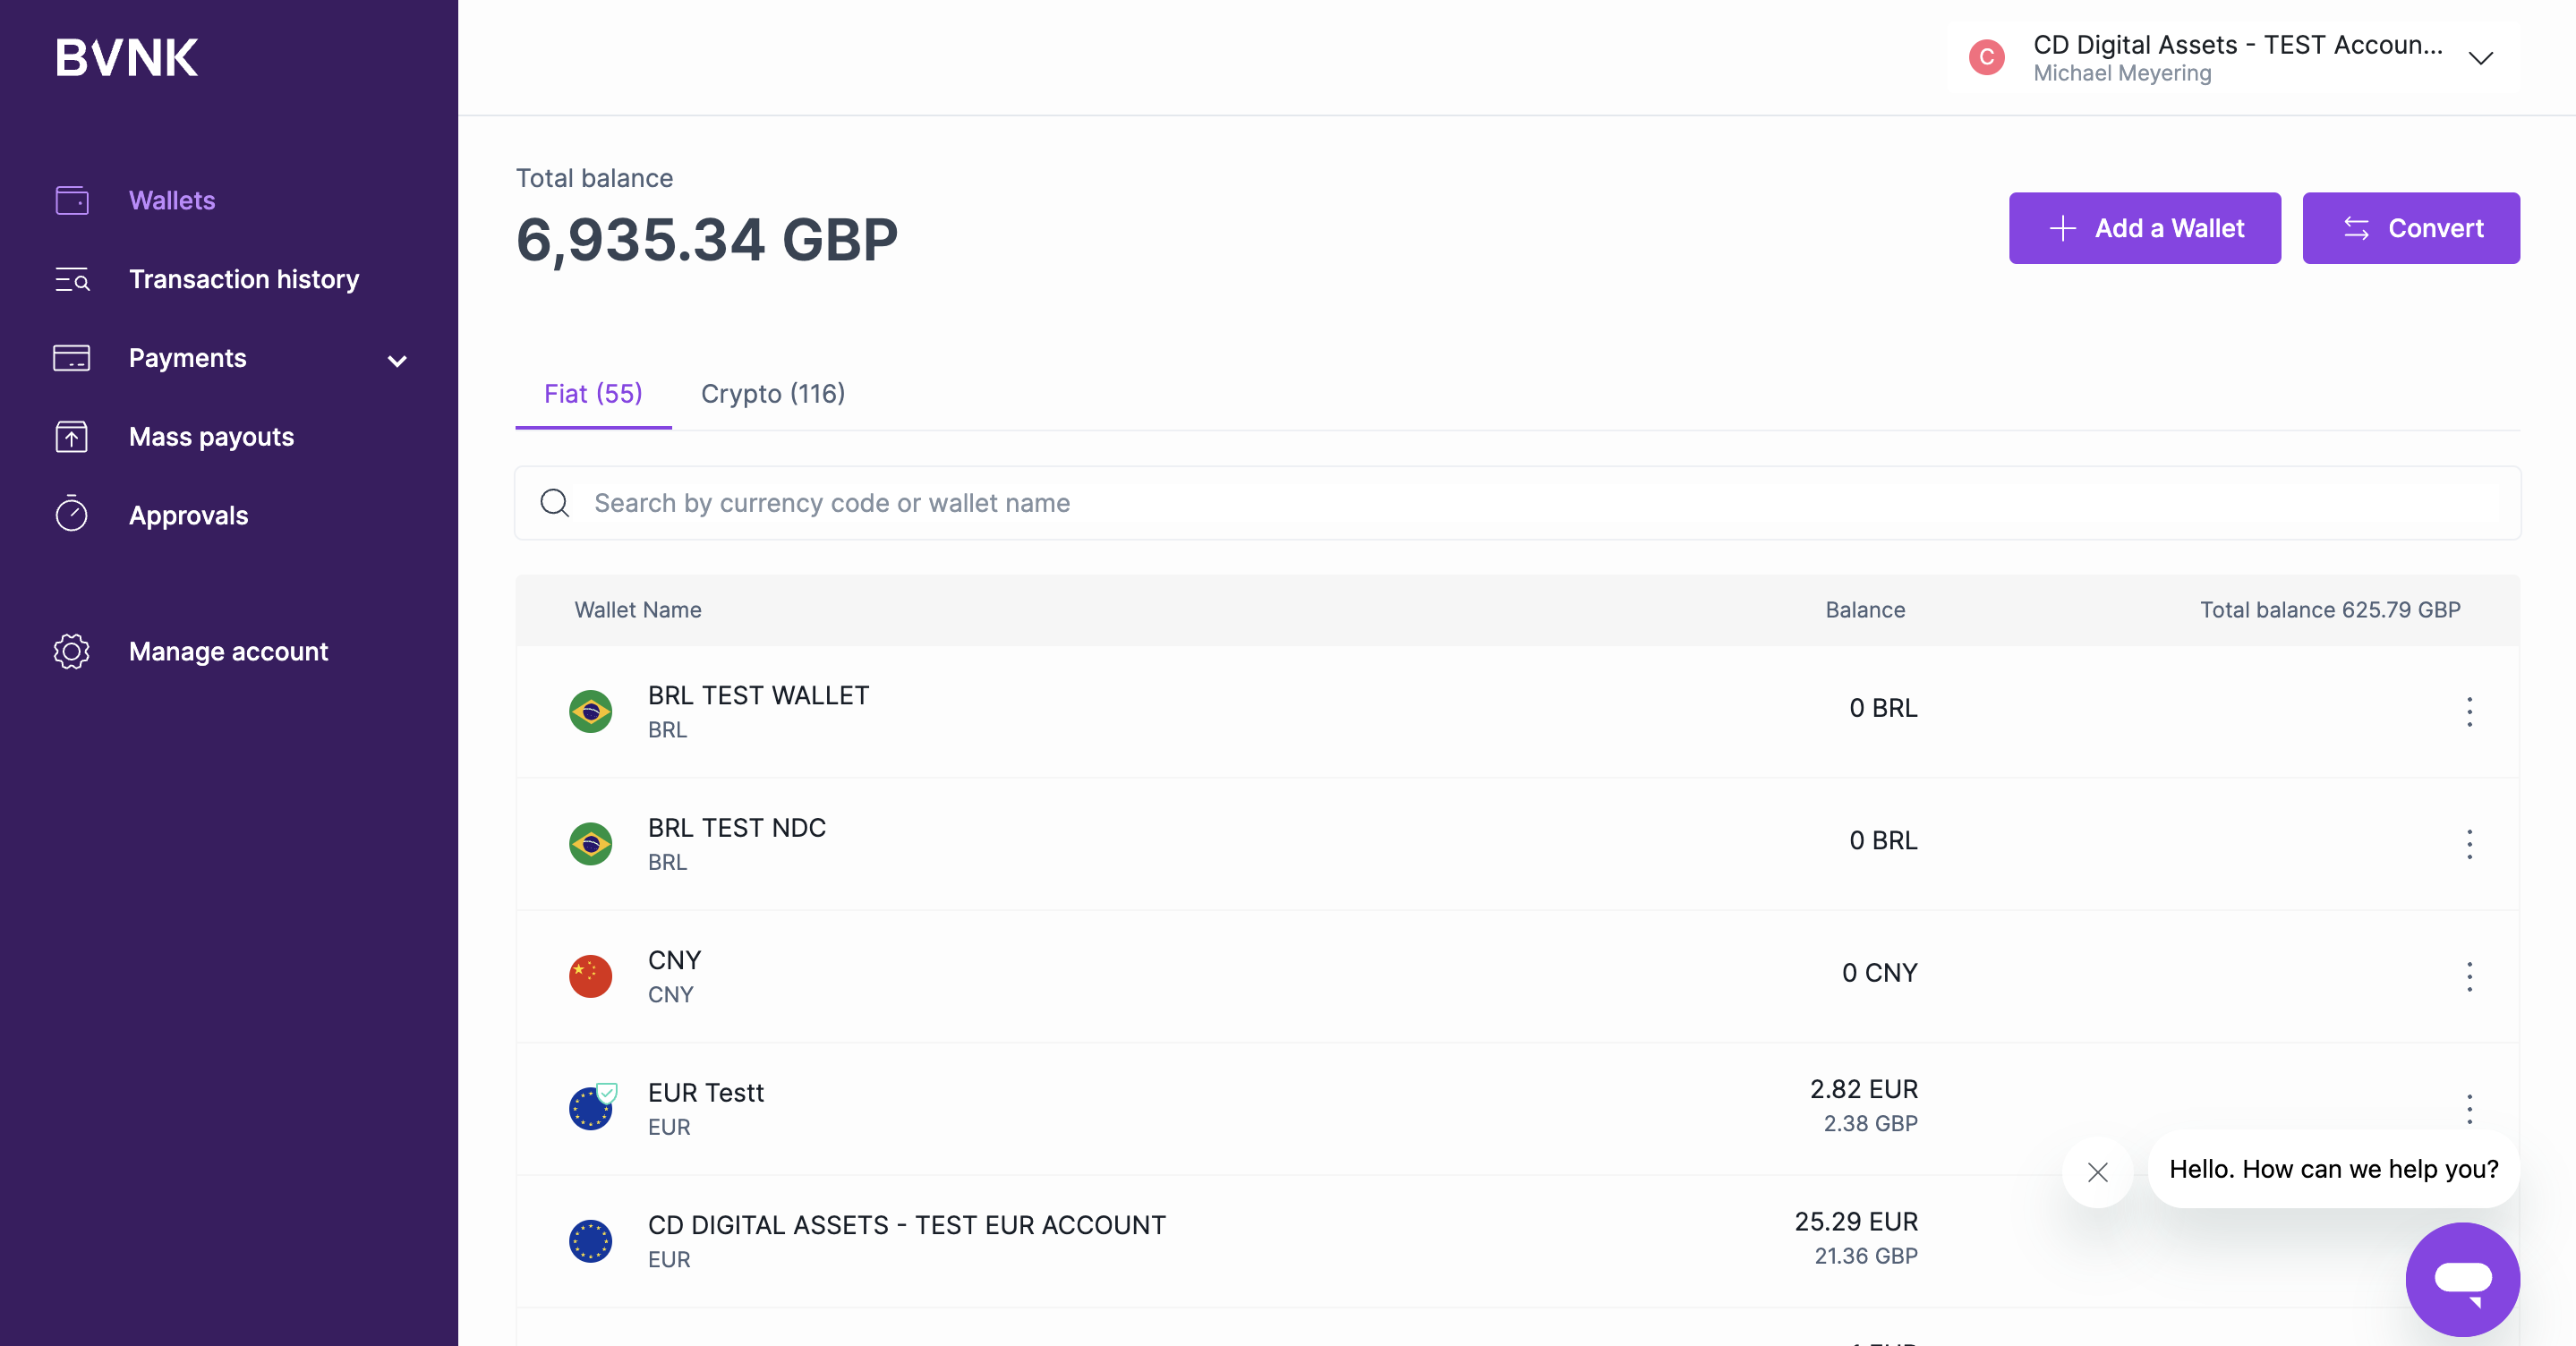Screen dimensions: 2576x1346
Task: Select the Fiat (55) tab
Action: (x=593, y=394)
